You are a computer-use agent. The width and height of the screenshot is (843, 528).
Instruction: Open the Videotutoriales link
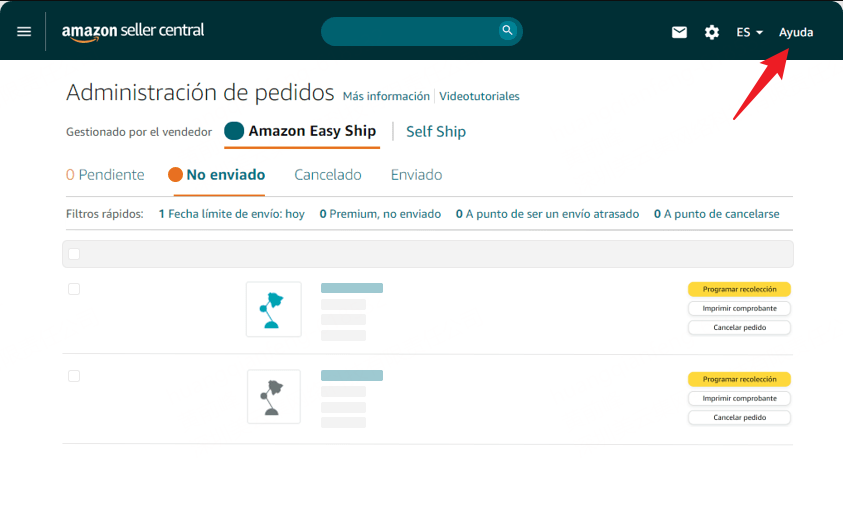click(479, 96)
